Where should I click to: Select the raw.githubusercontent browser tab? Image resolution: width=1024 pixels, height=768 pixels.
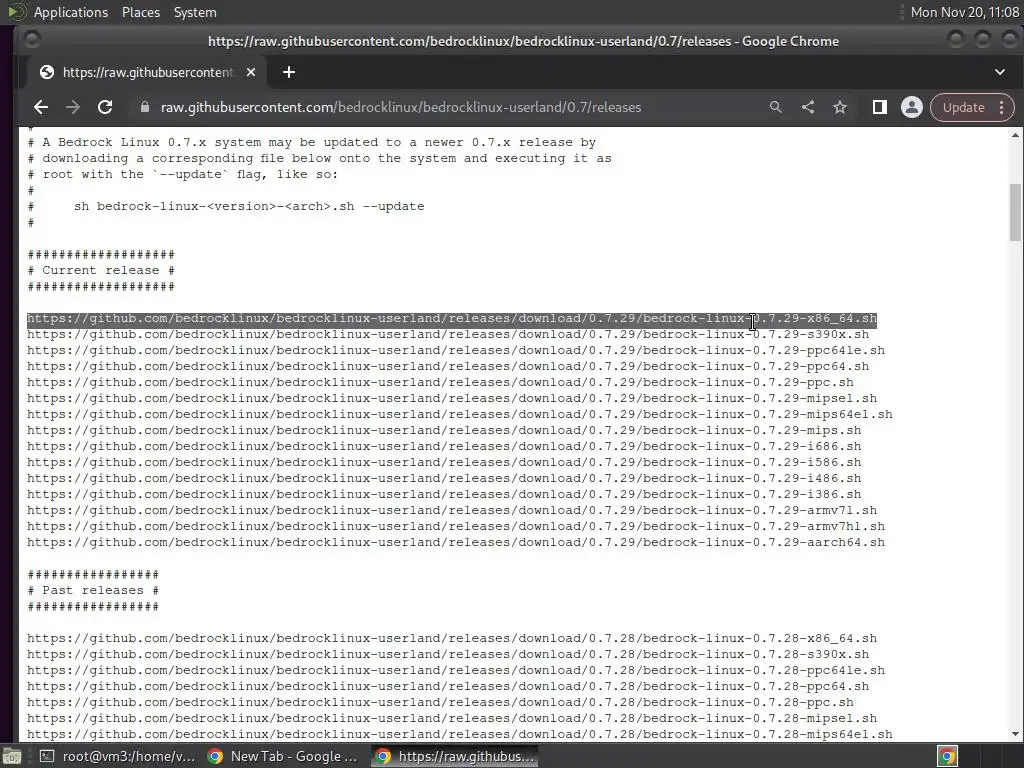click(147, 72)
